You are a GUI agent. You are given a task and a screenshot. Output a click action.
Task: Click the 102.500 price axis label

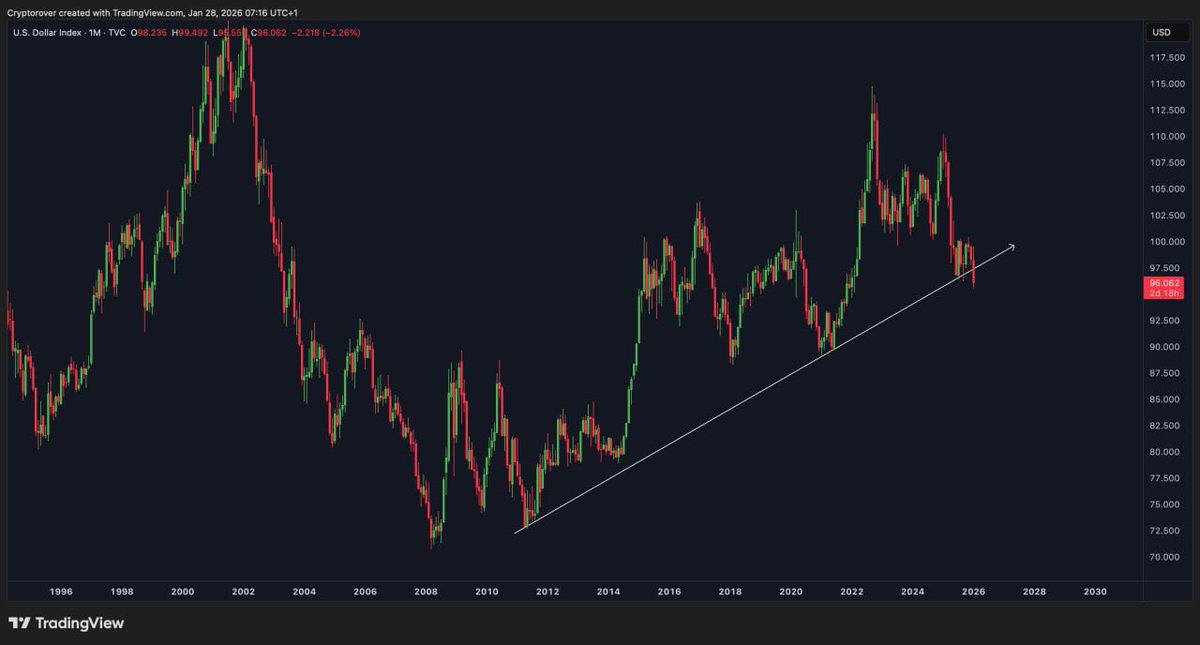pyautogui.click(x=1168, y=215)
